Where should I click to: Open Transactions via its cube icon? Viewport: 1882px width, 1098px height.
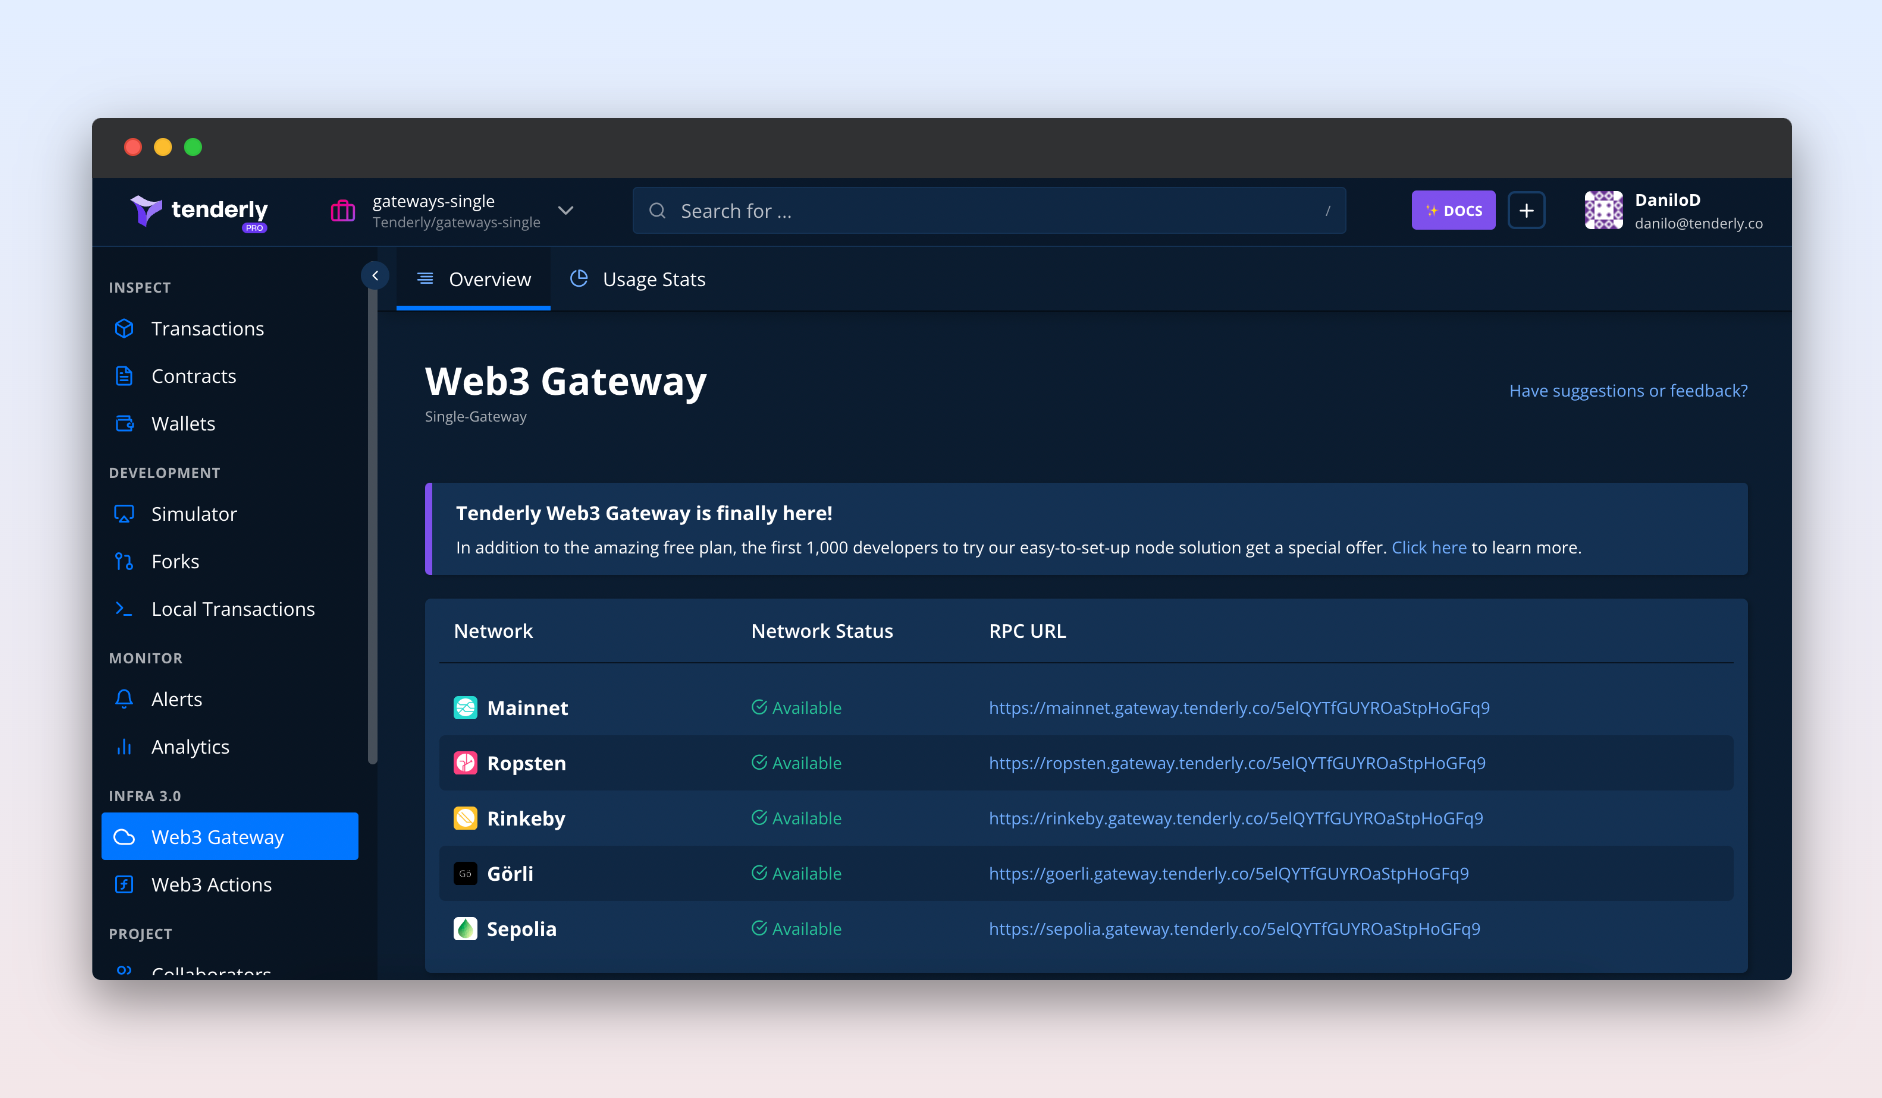pyautogui.click(x=124, y=329)
